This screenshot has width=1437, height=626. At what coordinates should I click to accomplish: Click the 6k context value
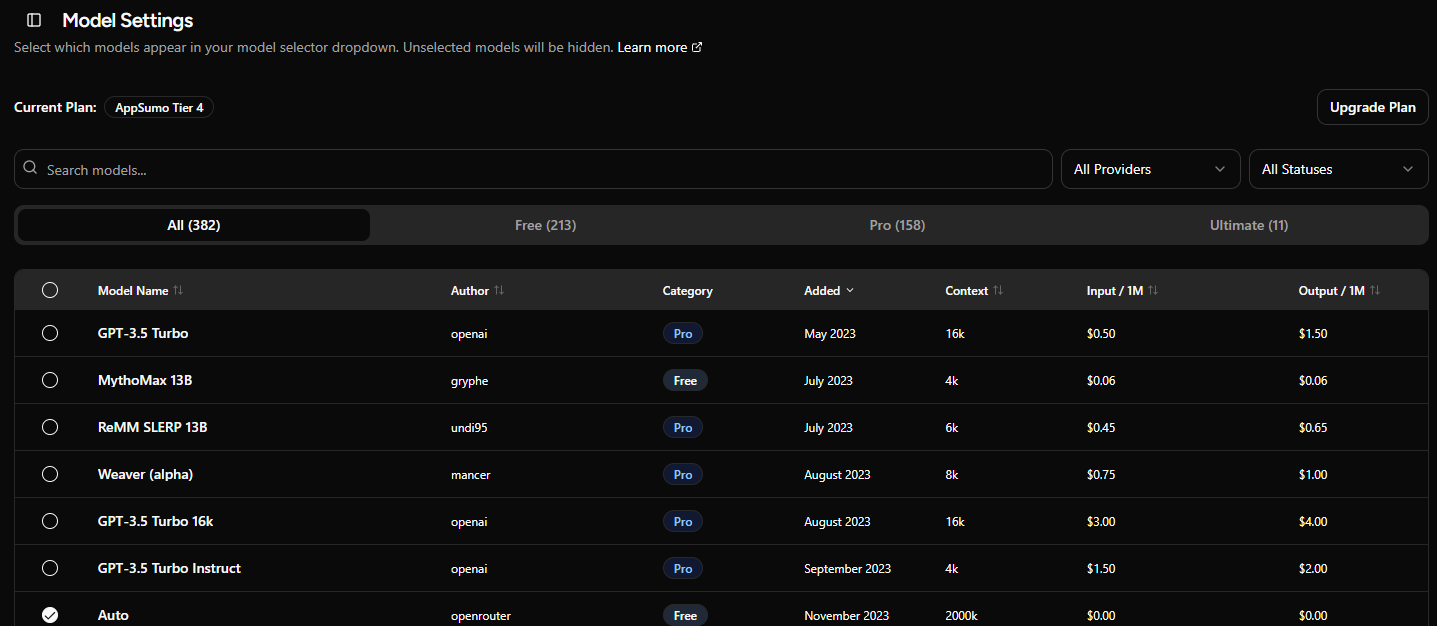coord(952,427)
